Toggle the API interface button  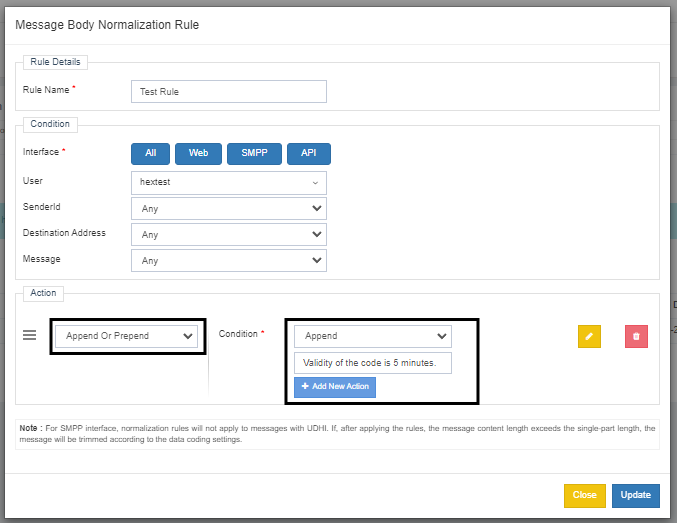tap(309, 153)
